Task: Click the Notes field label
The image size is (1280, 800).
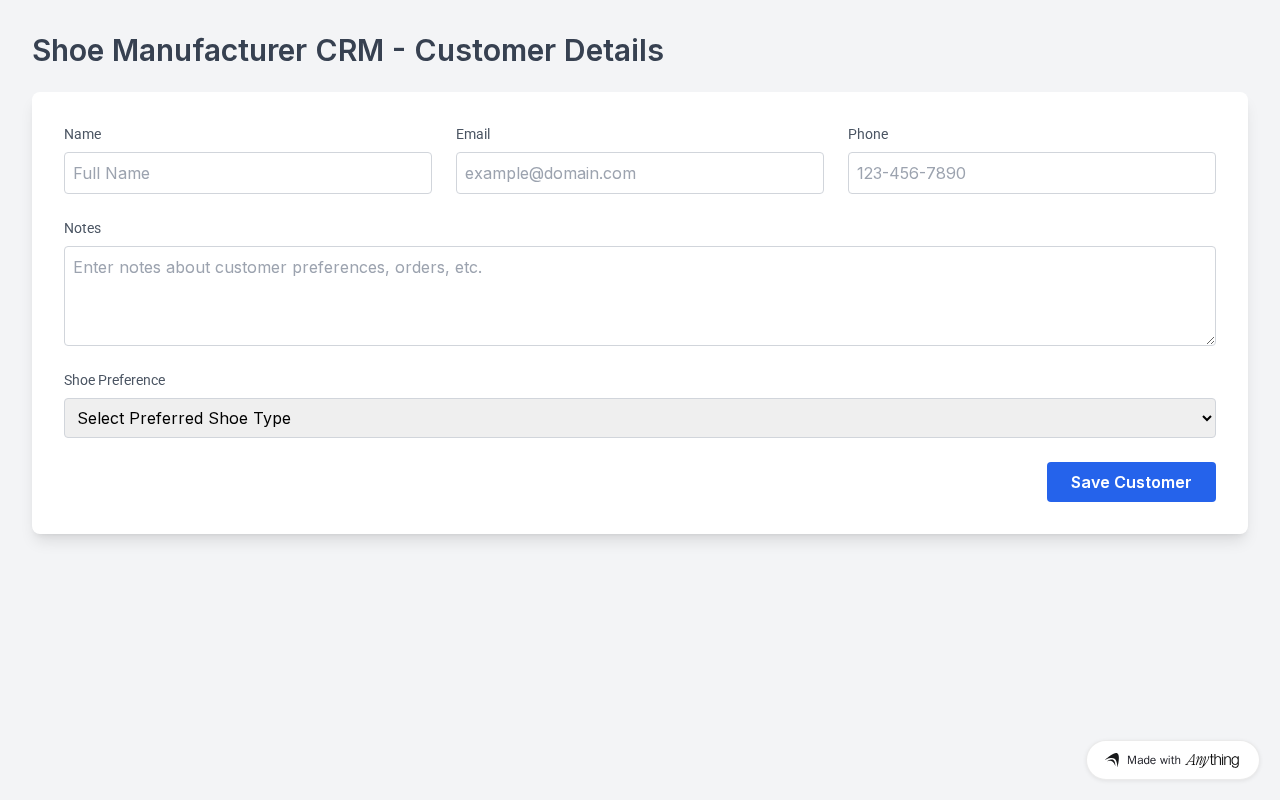Action: (82, 228)
